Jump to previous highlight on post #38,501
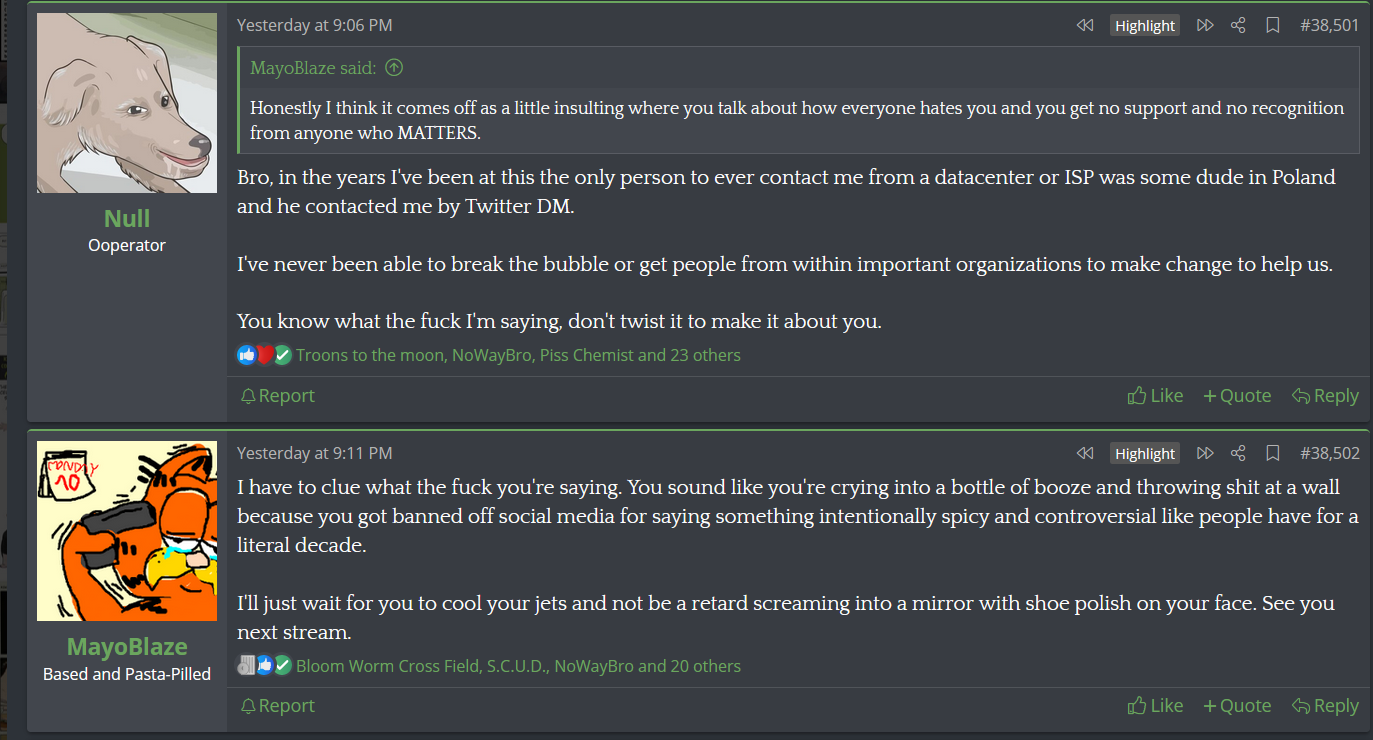Screen dimensions: 1373x740 1085,25
